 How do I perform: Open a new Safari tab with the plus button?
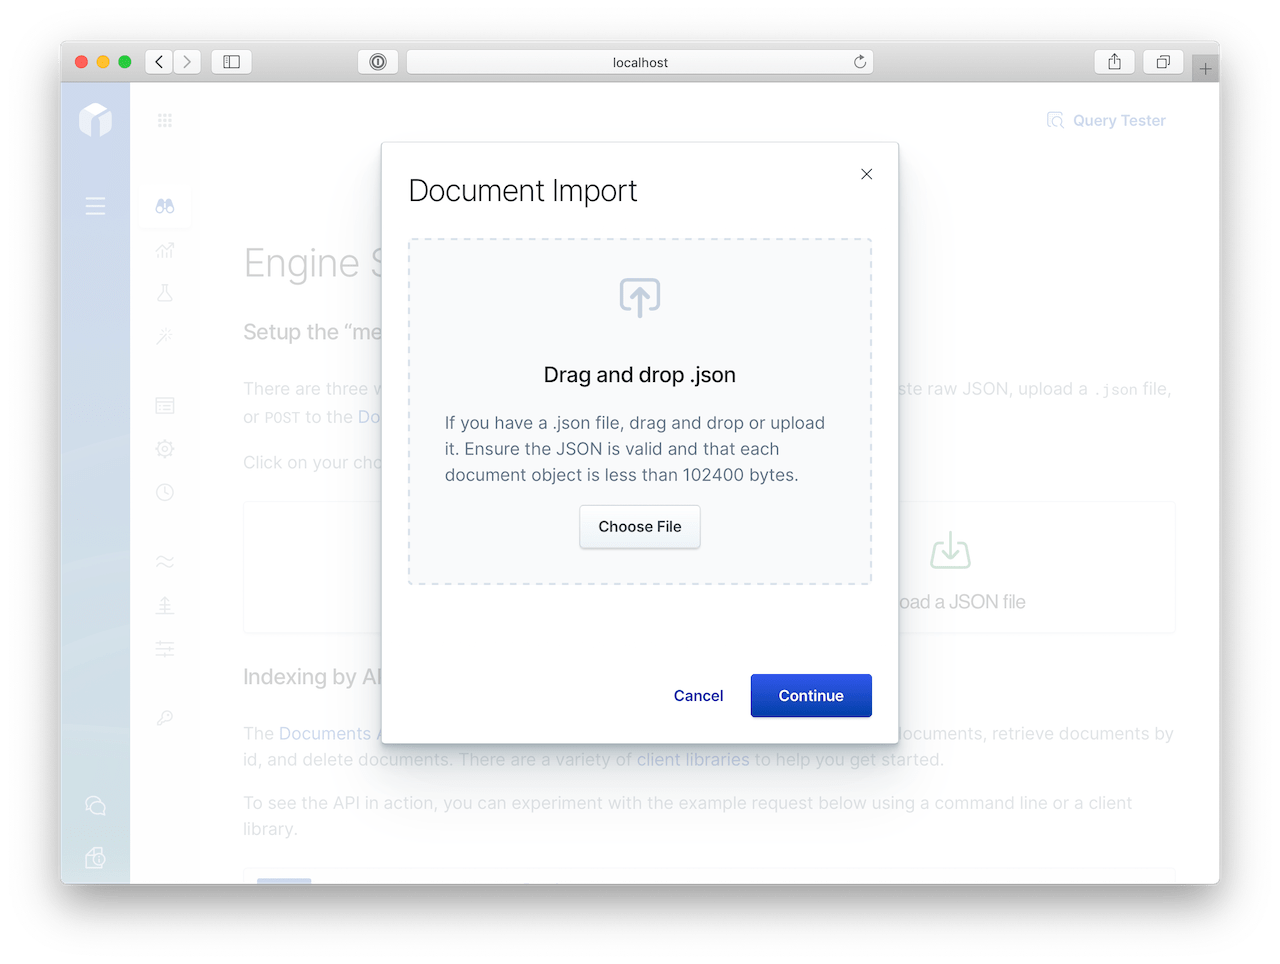[1205, 69]
